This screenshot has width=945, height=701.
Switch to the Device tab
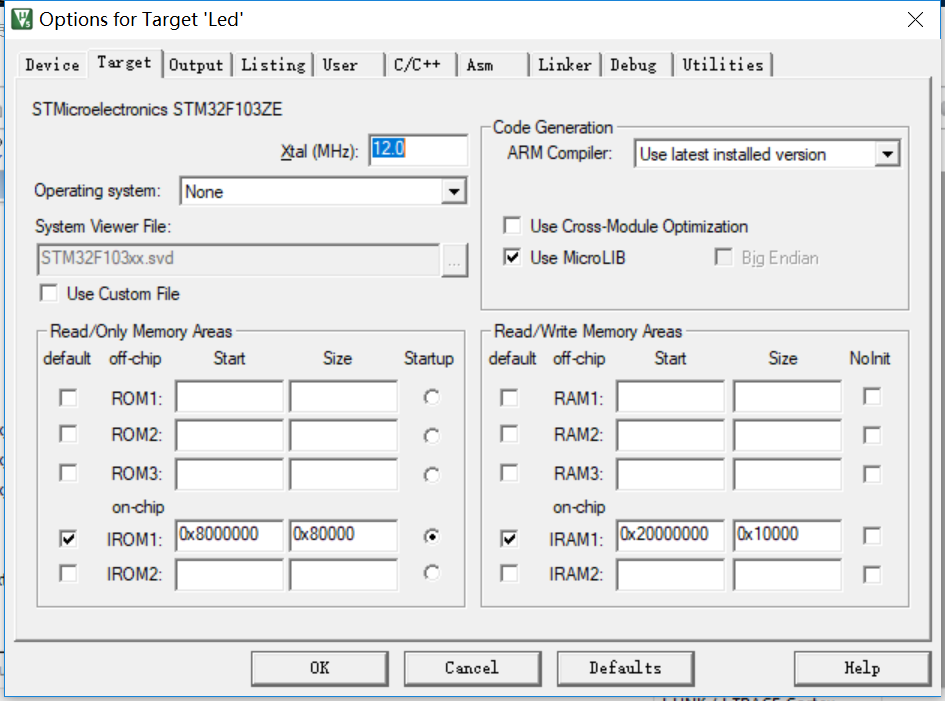(51, 64)
